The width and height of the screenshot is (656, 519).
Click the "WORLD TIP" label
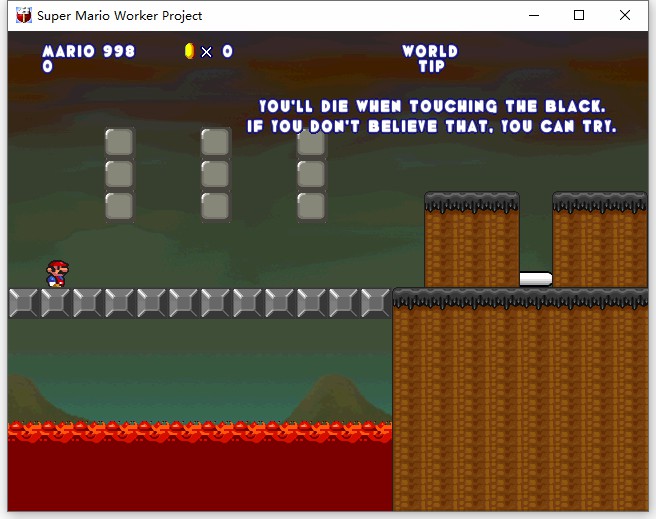point(430,59)
